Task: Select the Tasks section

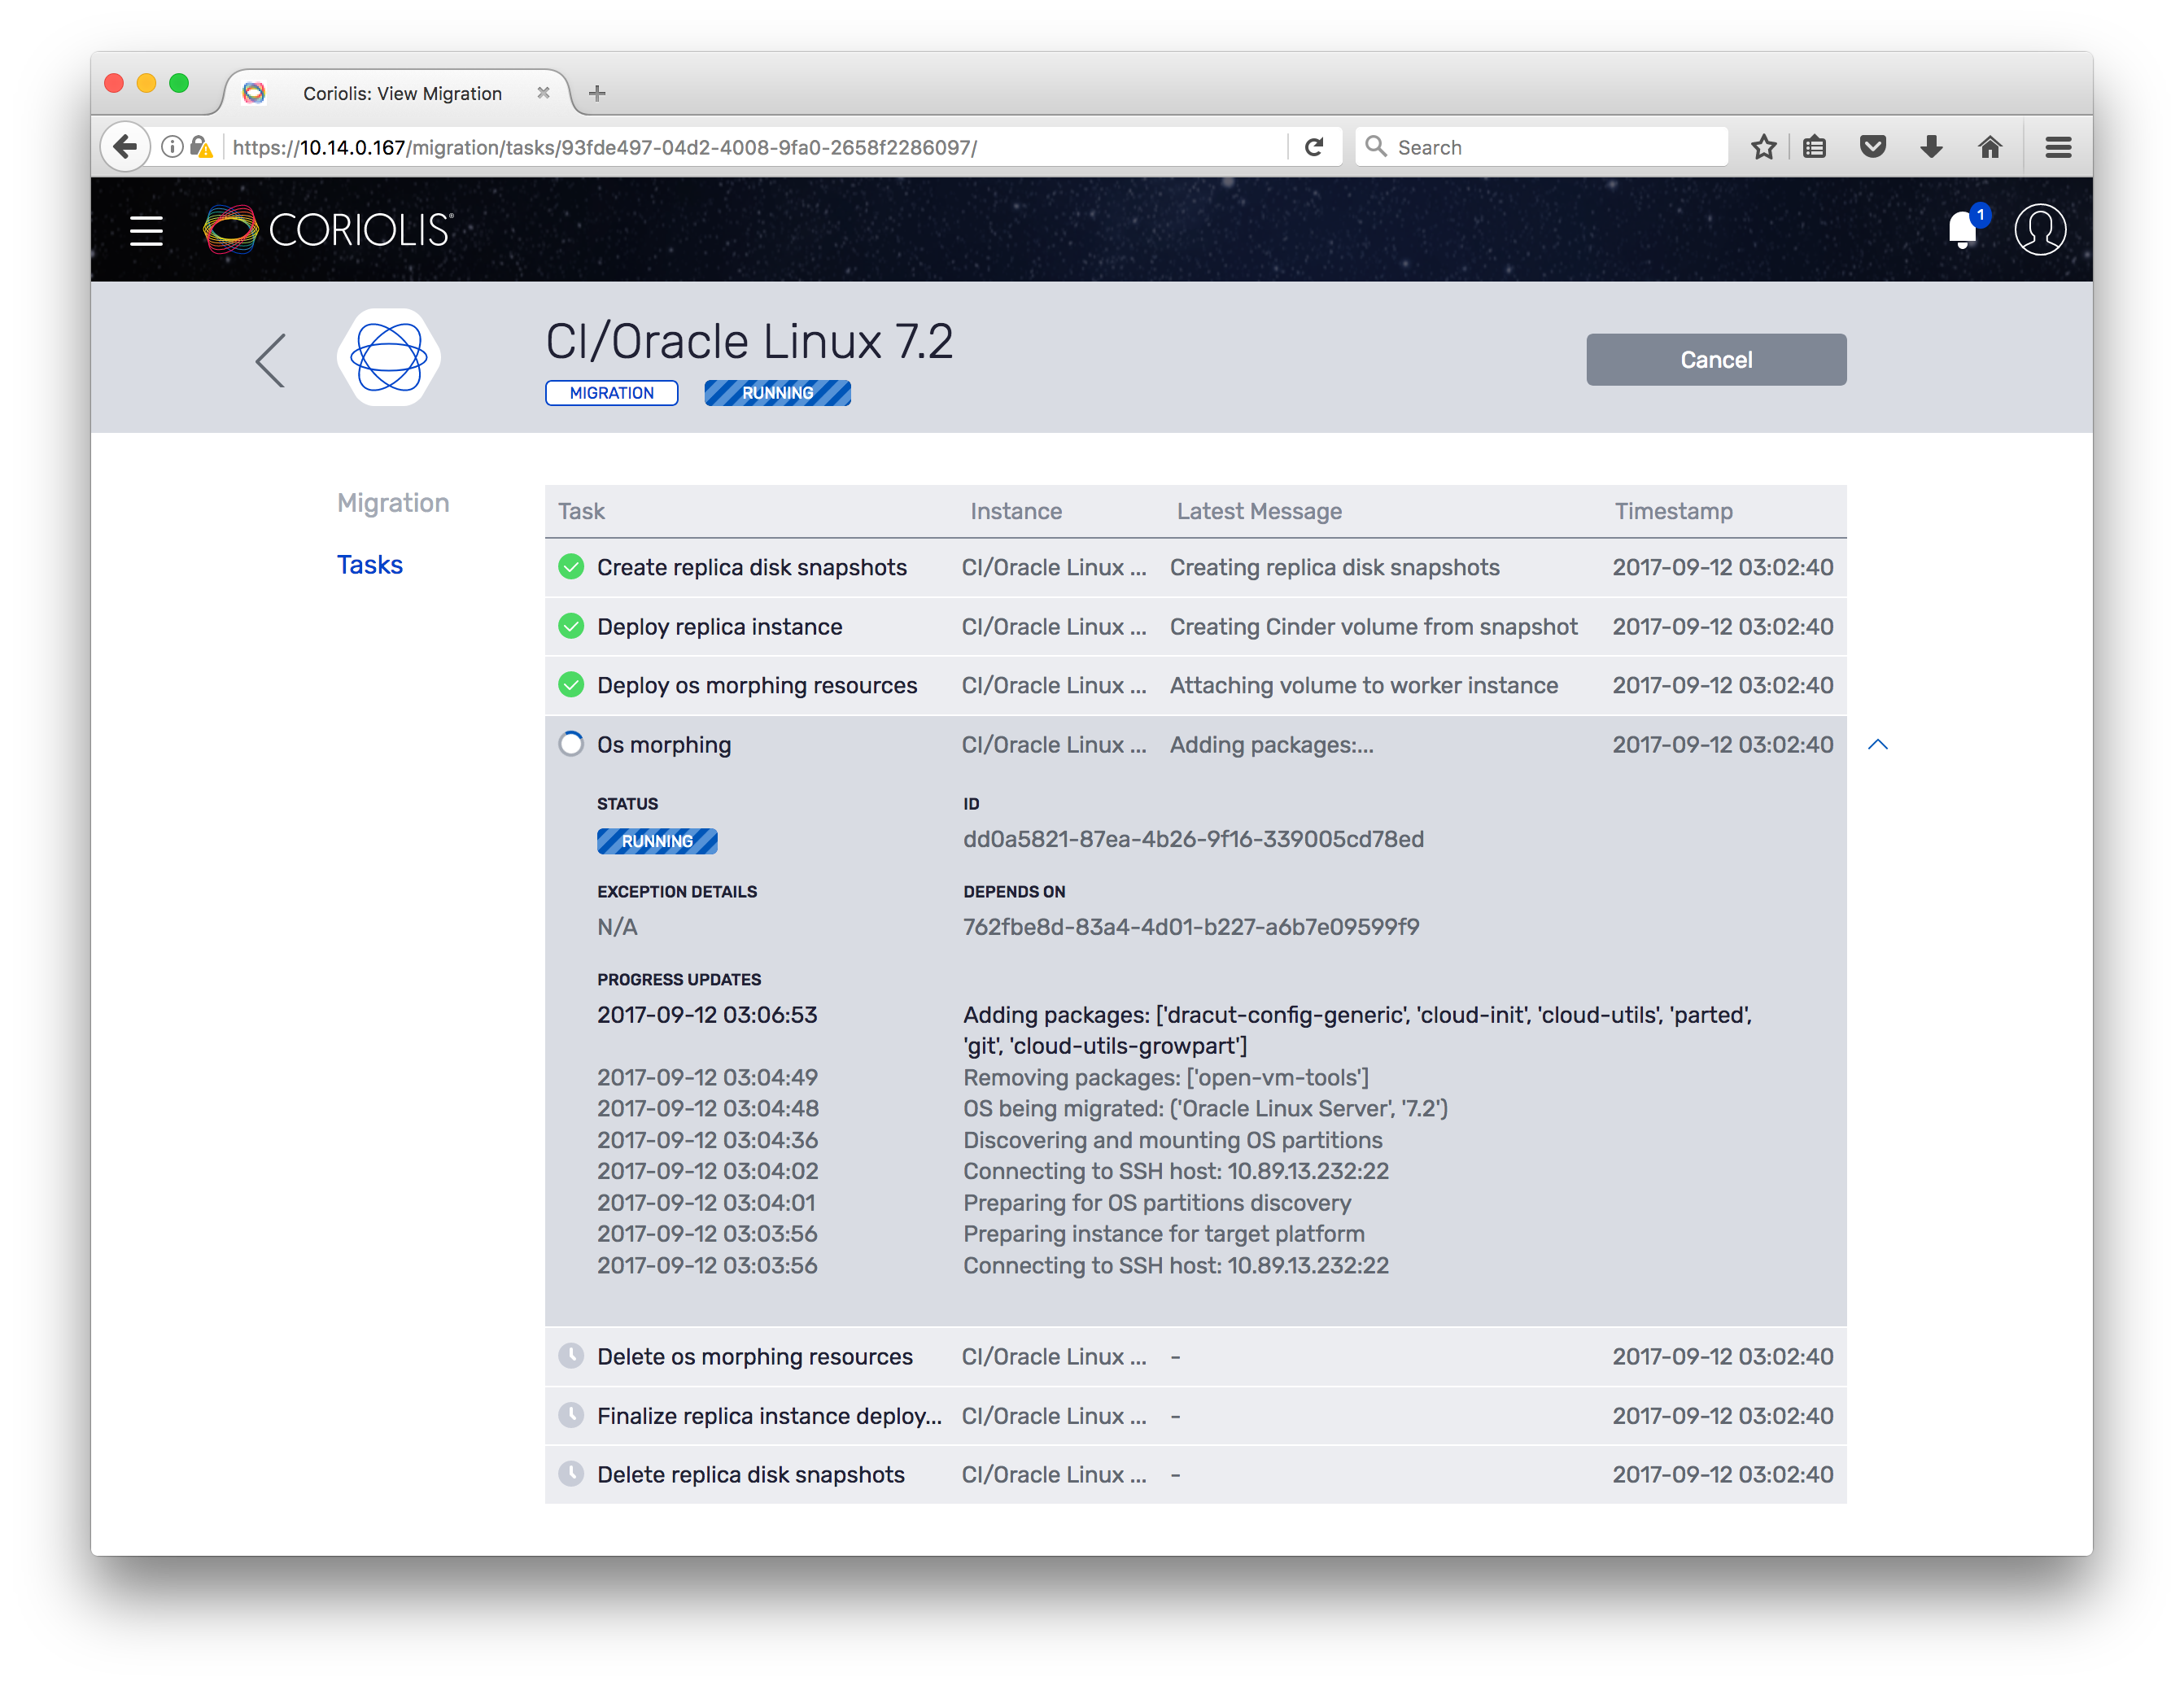Action: coord(369,565)
